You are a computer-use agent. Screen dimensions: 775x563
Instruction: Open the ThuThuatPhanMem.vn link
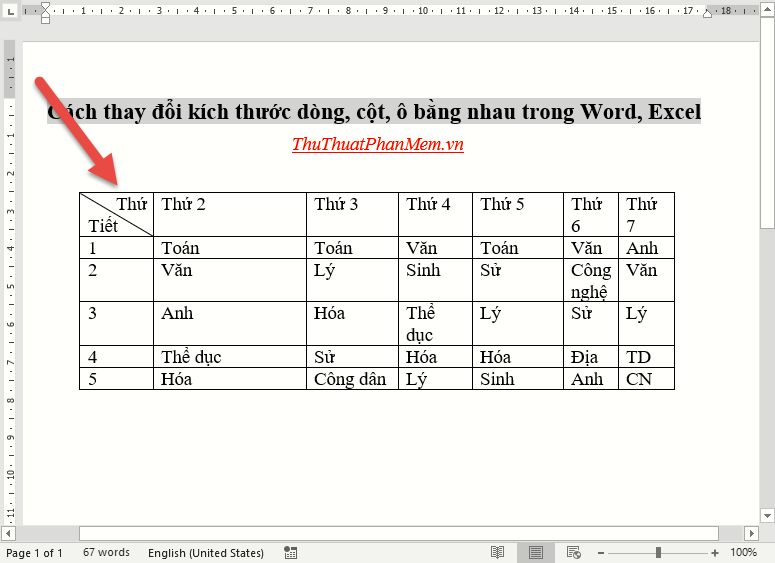coord(378,144)
